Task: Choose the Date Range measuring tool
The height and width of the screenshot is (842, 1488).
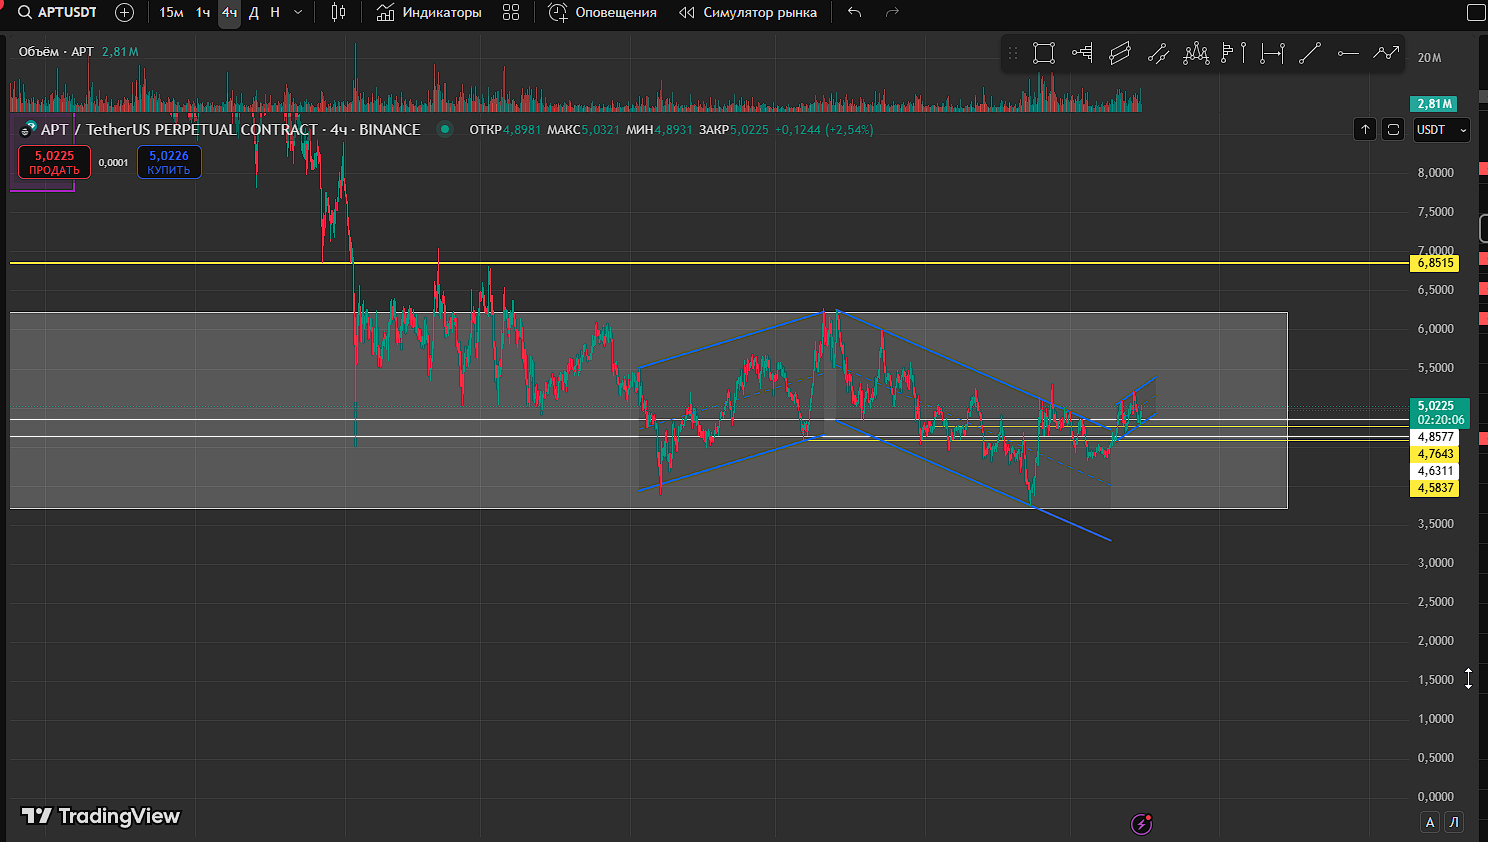Action: click(x=1272, y=53)
